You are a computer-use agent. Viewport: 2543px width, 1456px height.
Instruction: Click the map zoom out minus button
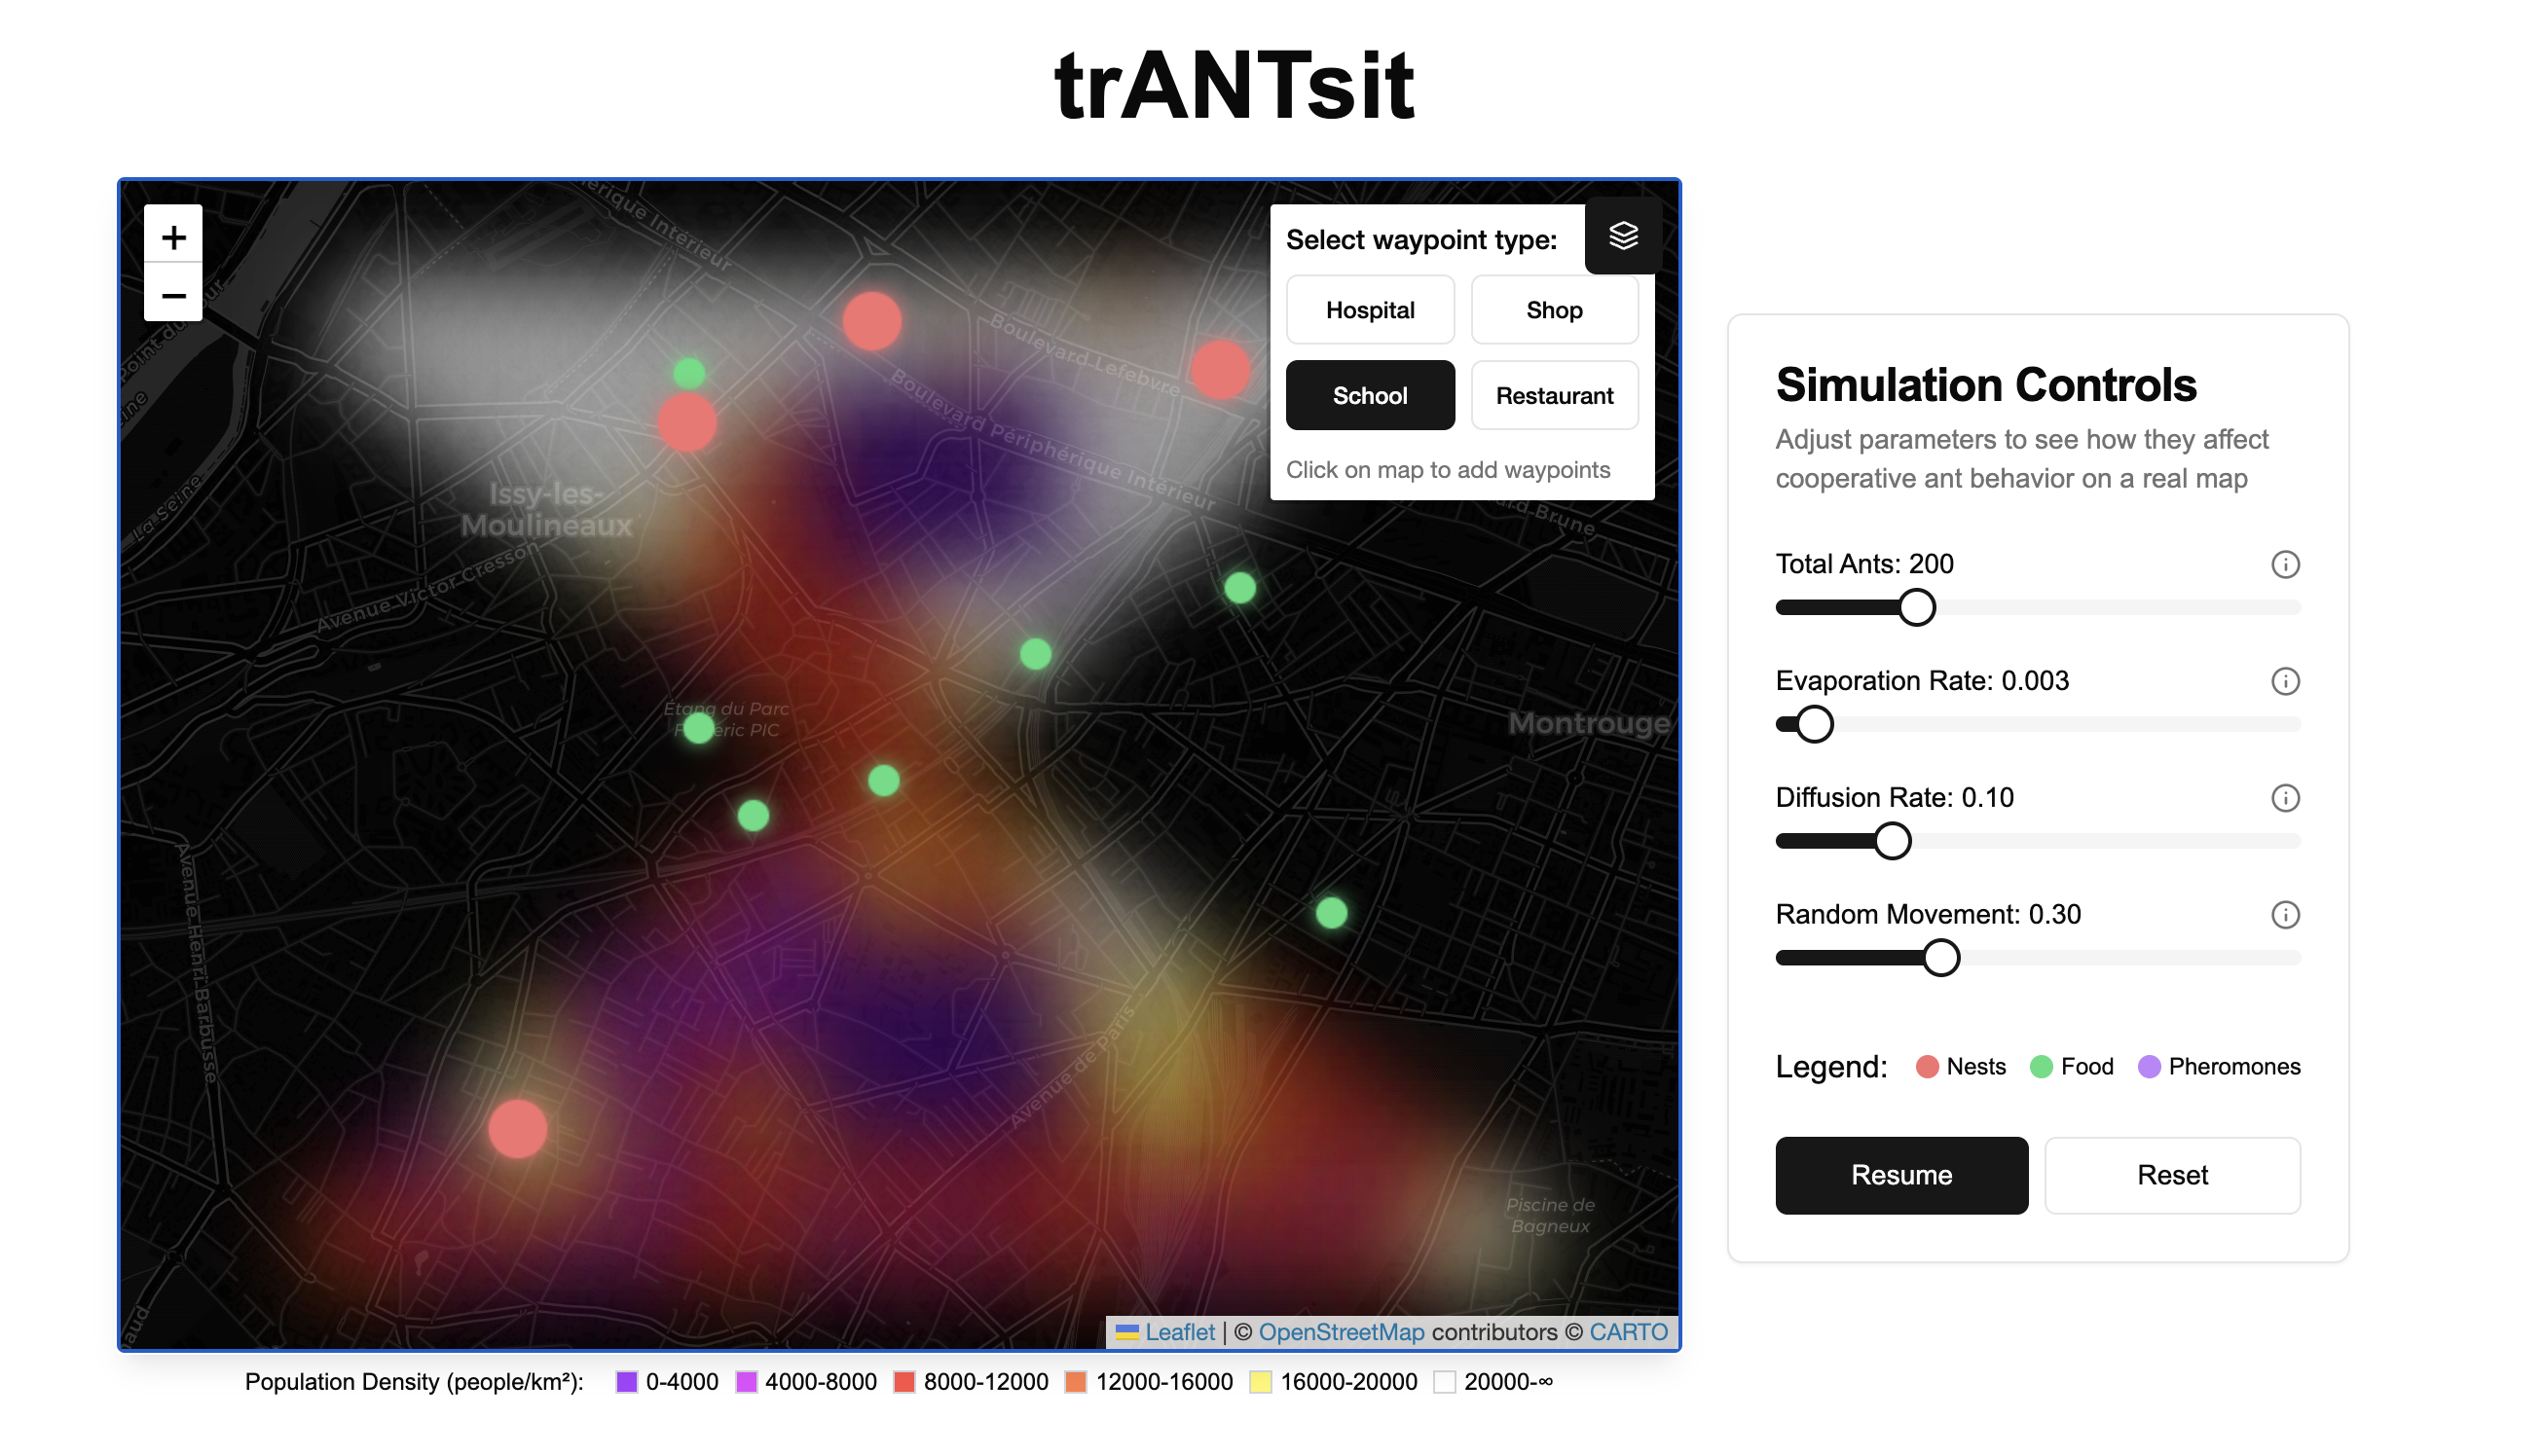click(x=173, y=295)
